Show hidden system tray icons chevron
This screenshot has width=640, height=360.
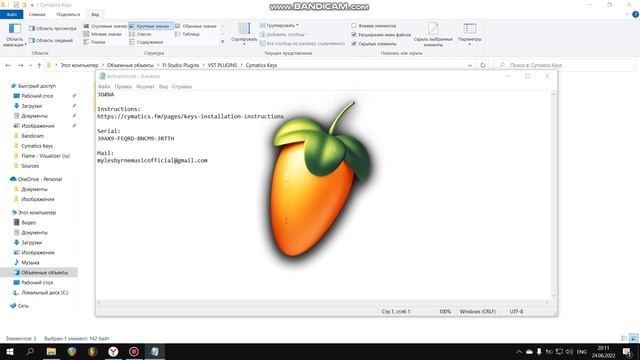click(519, 351)
